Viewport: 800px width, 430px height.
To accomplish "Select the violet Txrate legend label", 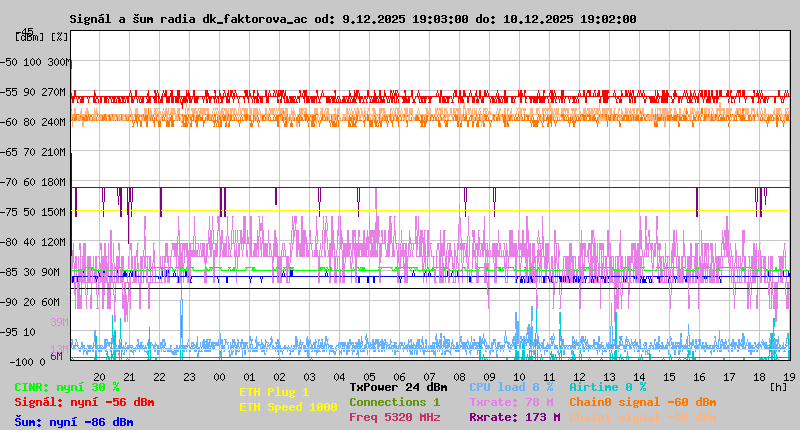I will [x=511, y=402].
